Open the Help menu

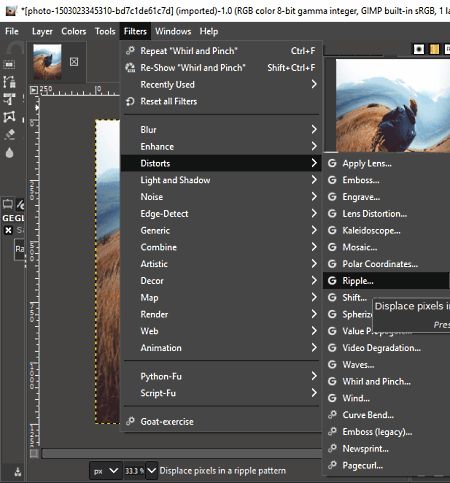(209, 31)
